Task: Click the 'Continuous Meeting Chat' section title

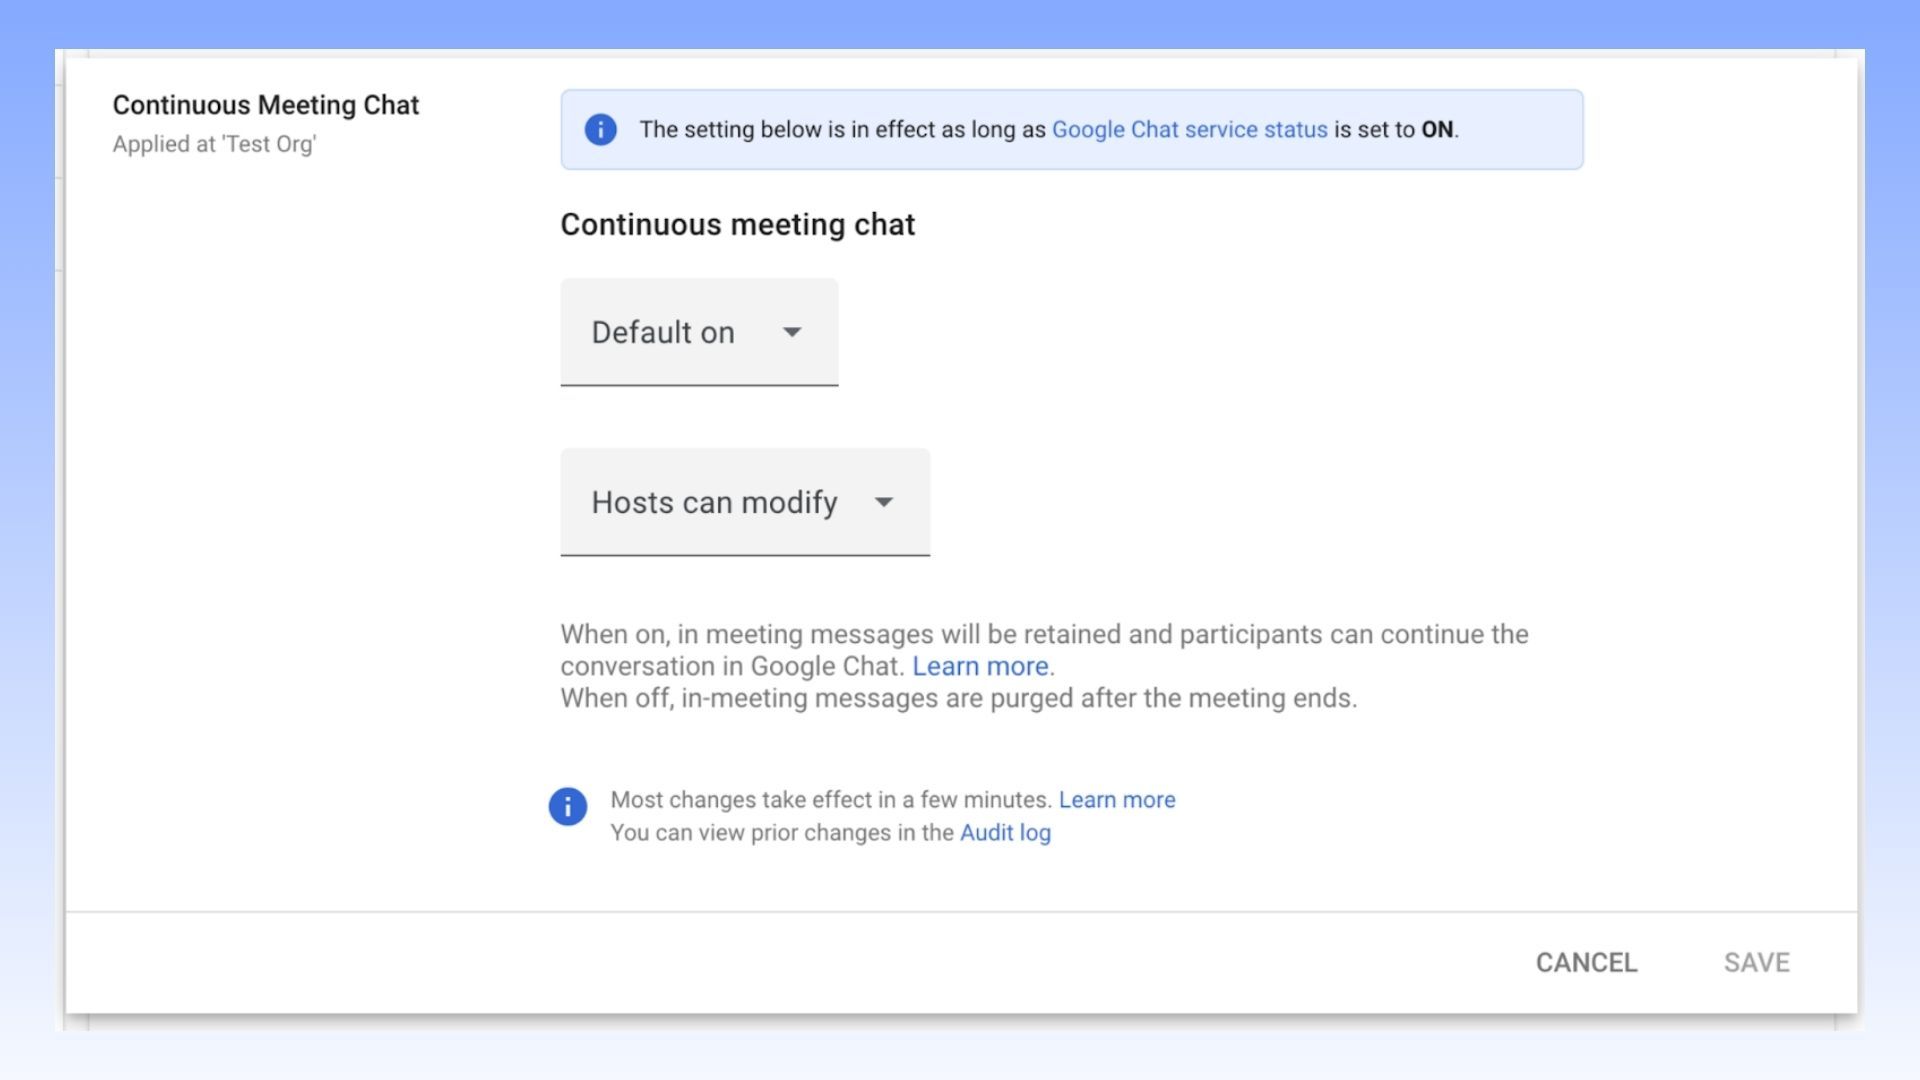Action: point(266,105)
